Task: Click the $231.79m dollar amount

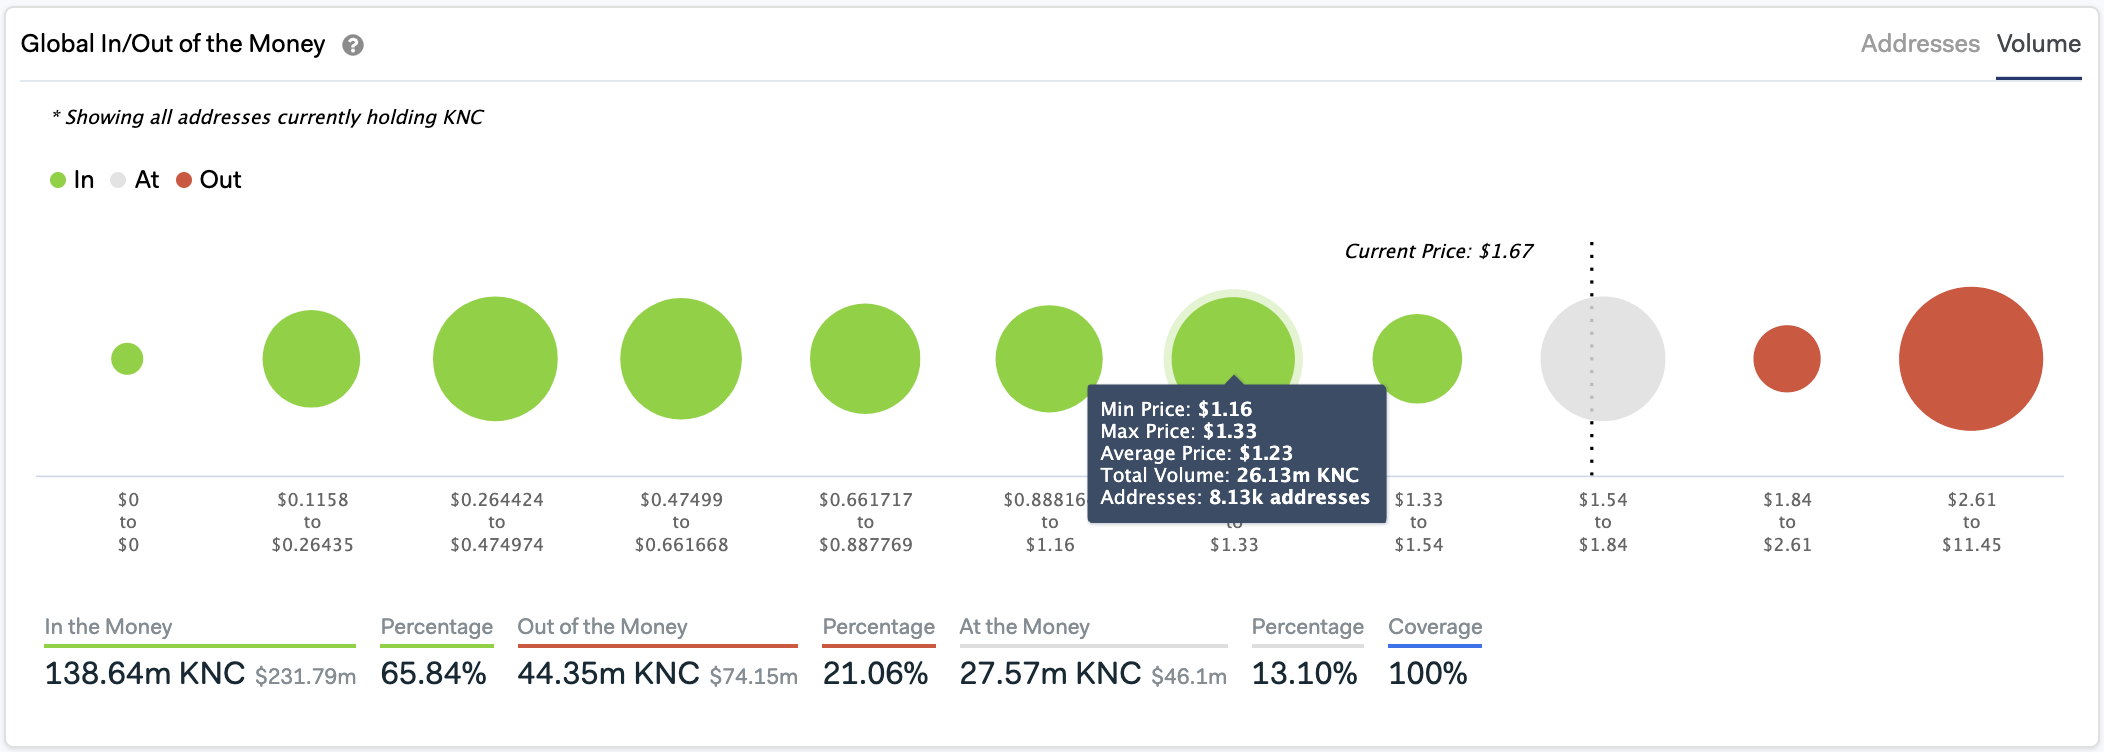Action: coord(305,677)
